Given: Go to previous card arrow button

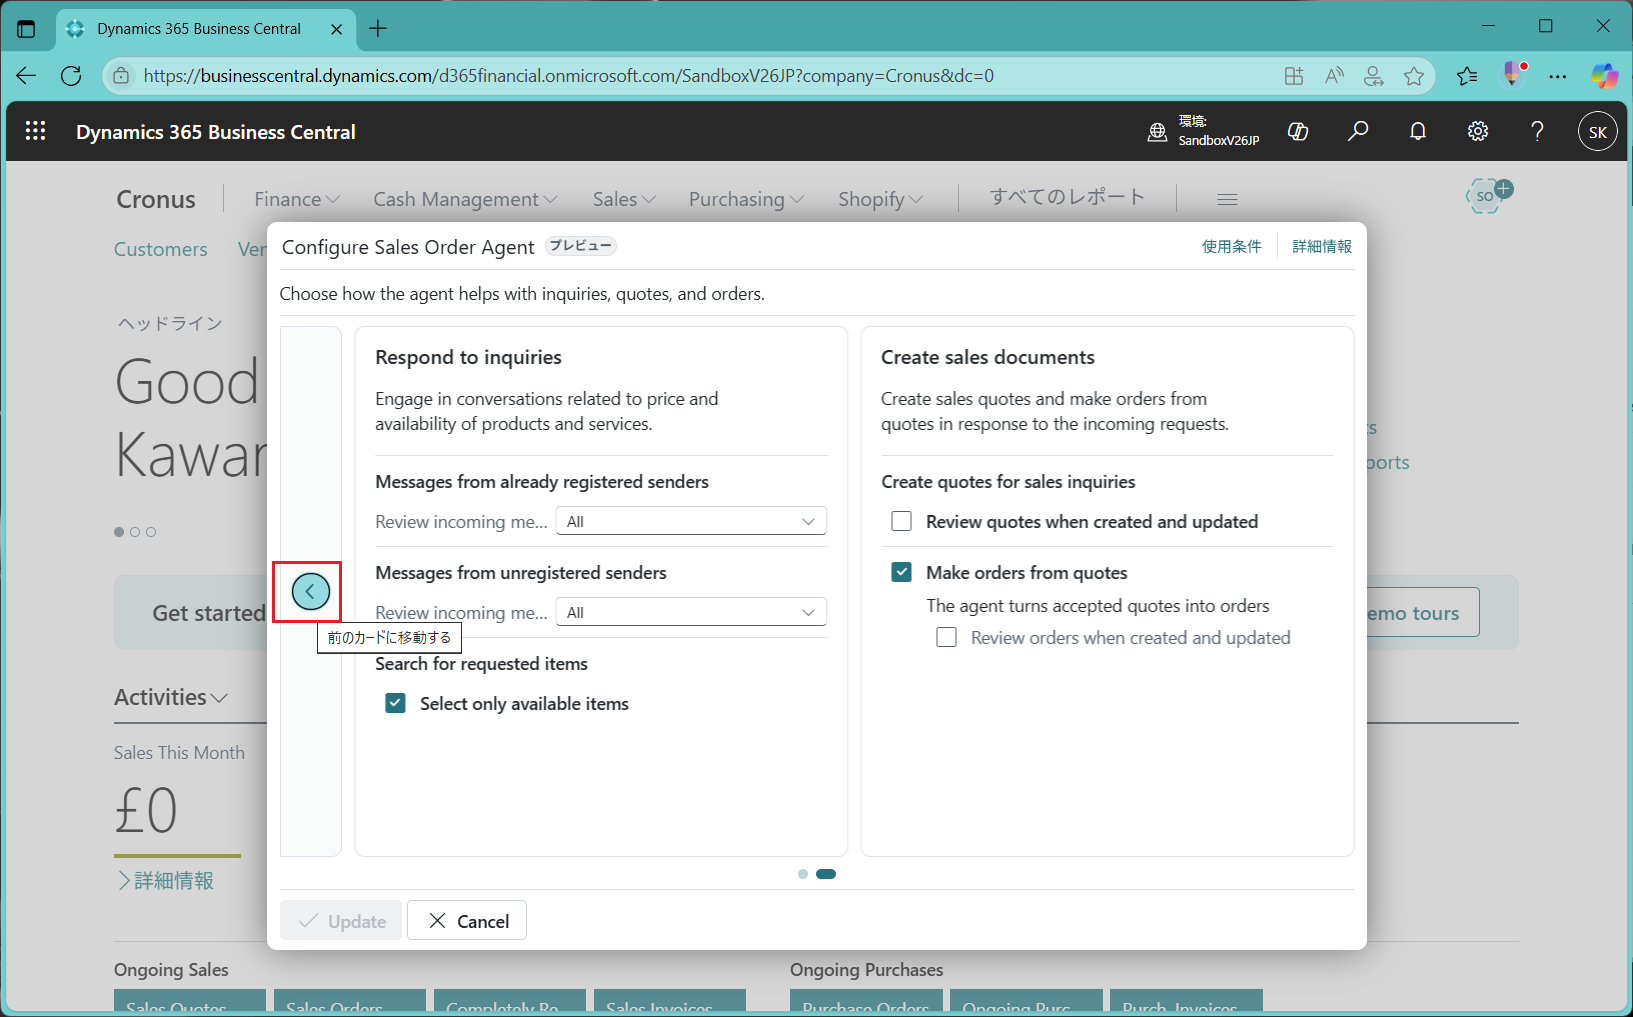Looking at the screenshot, I should [310, 592].
